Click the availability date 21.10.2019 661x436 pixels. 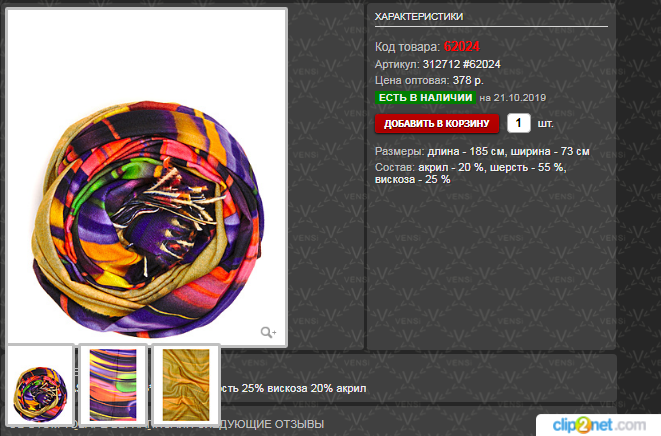(x=520, y=98)
